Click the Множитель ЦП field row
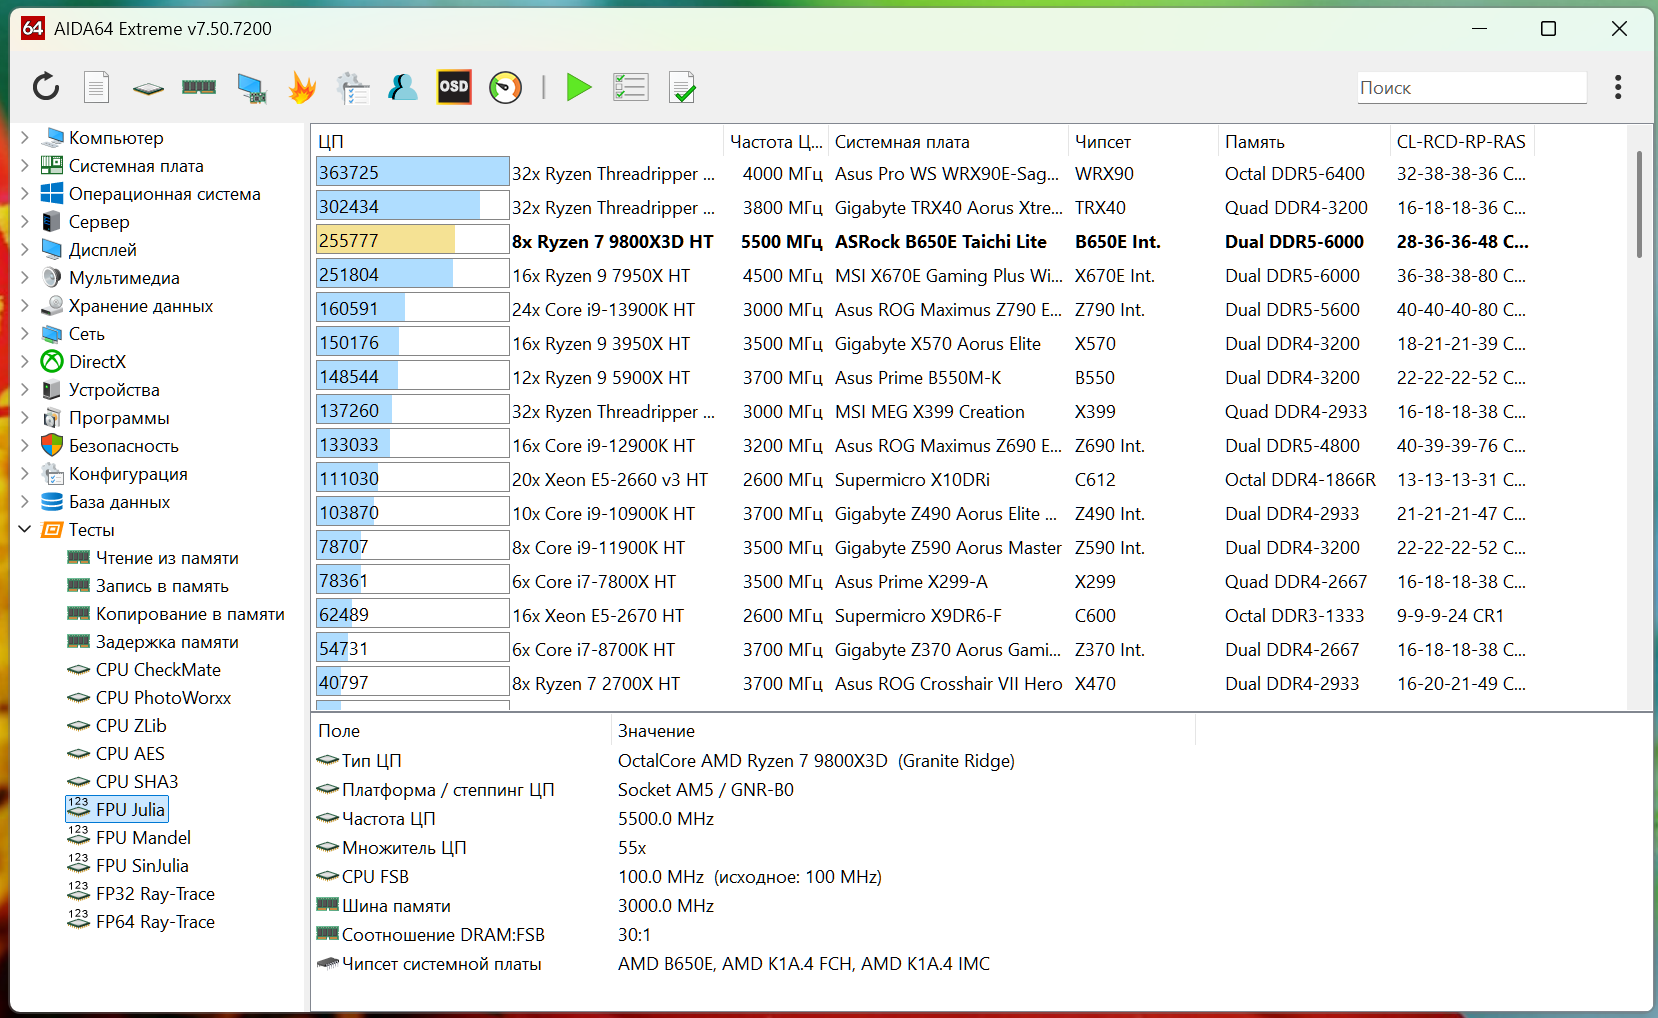This screenshot has width=1658, height=1018. pos(754,847)
